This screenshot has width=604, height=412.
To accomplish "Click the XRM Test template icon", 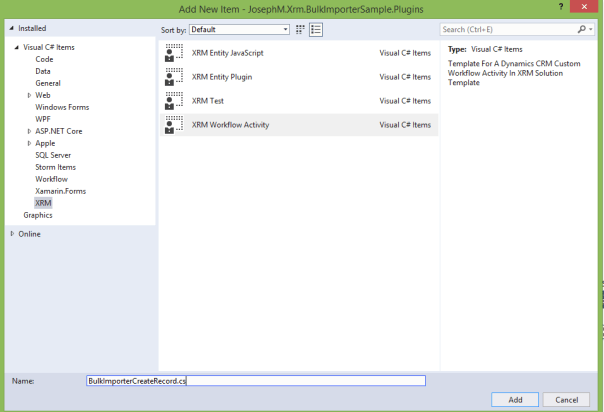I will tap(174, 100).
